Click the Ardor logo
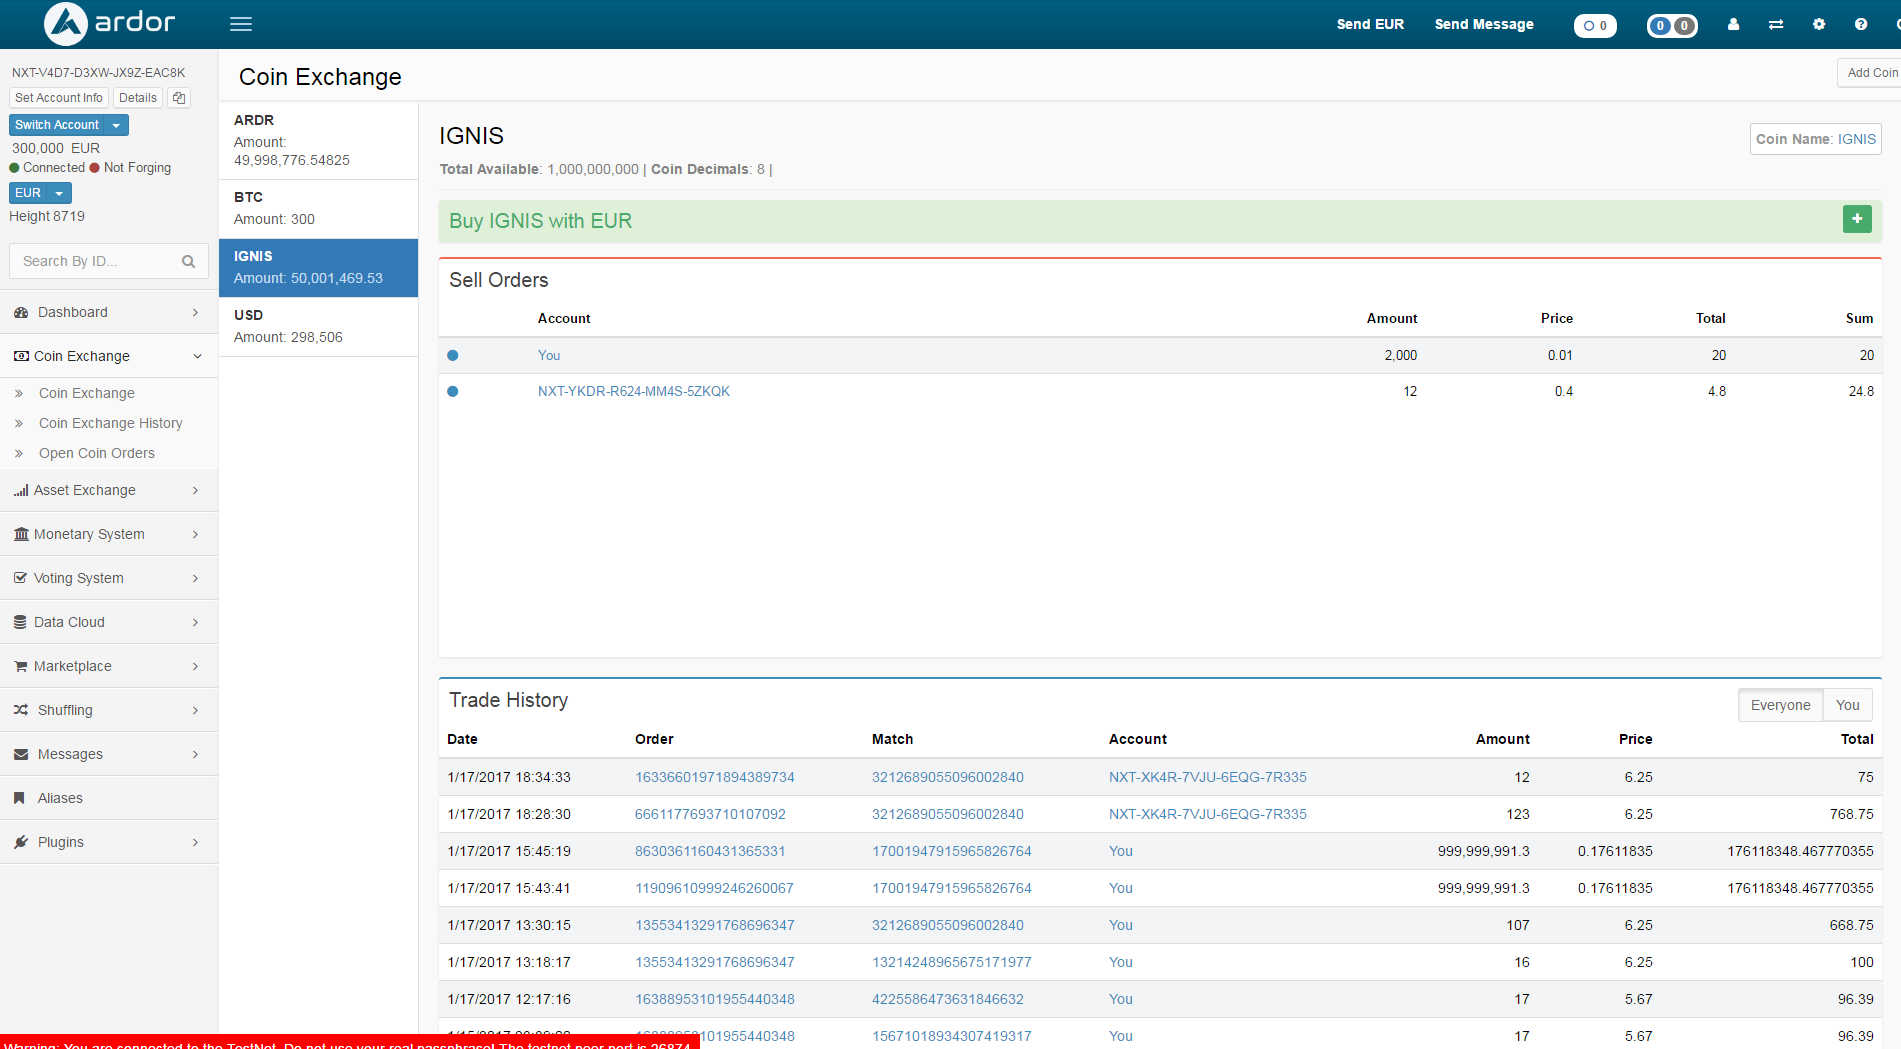This screenshot has height=1049, width=1901. pyautogui.click(x=109, y=23)
